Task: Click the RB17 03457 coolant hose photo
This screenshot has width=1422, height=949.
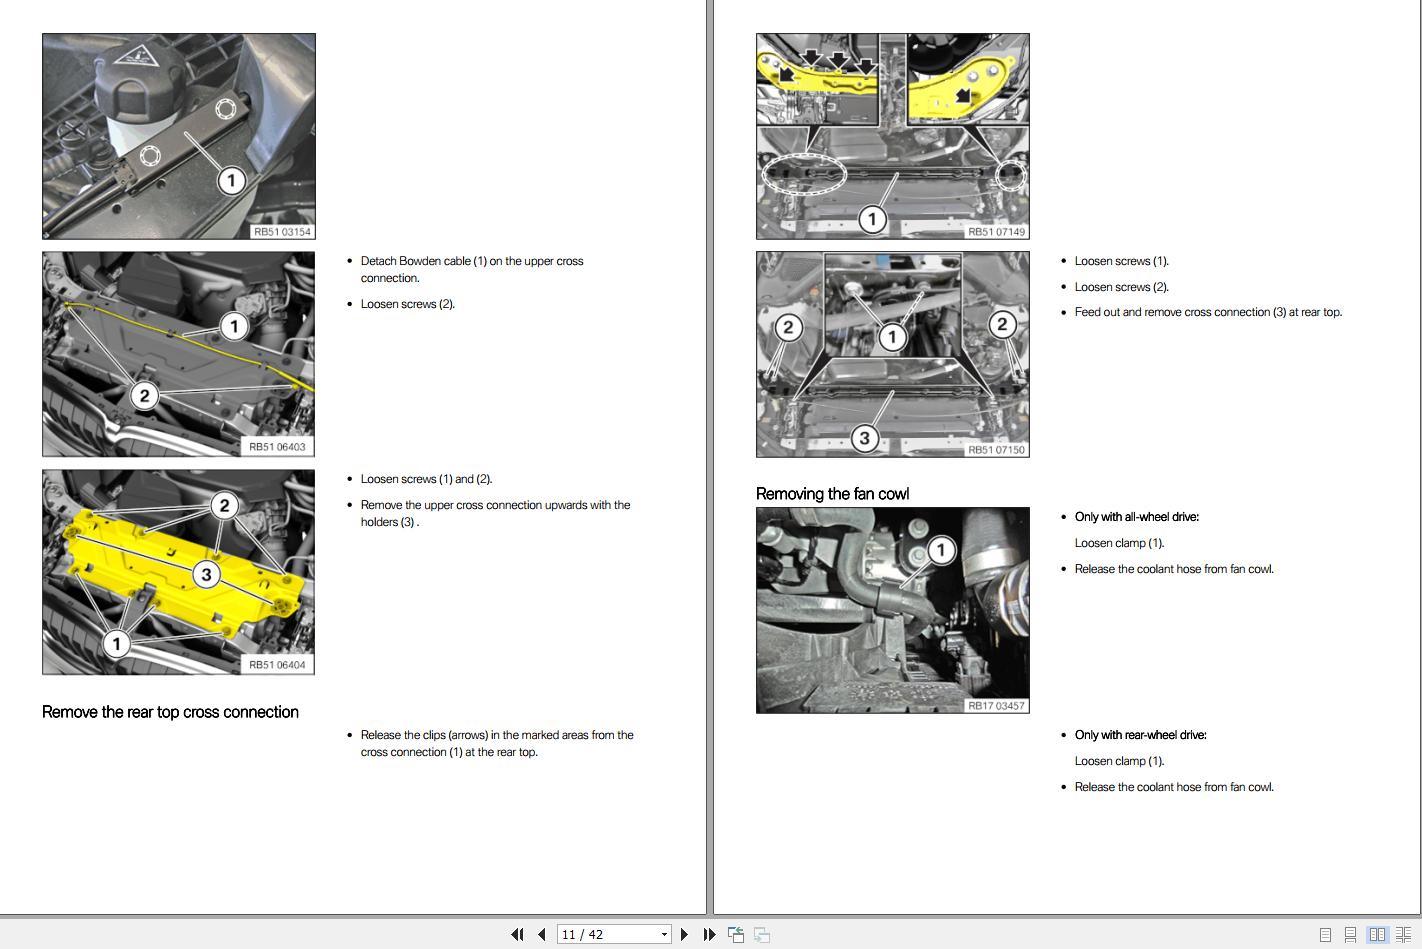Action: pos(892,610)
